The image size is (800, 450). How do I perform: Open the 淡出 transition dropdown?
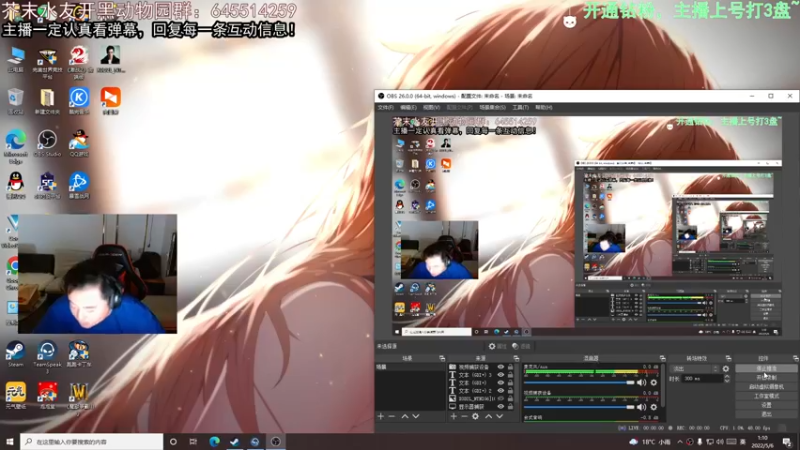(695, 368)
